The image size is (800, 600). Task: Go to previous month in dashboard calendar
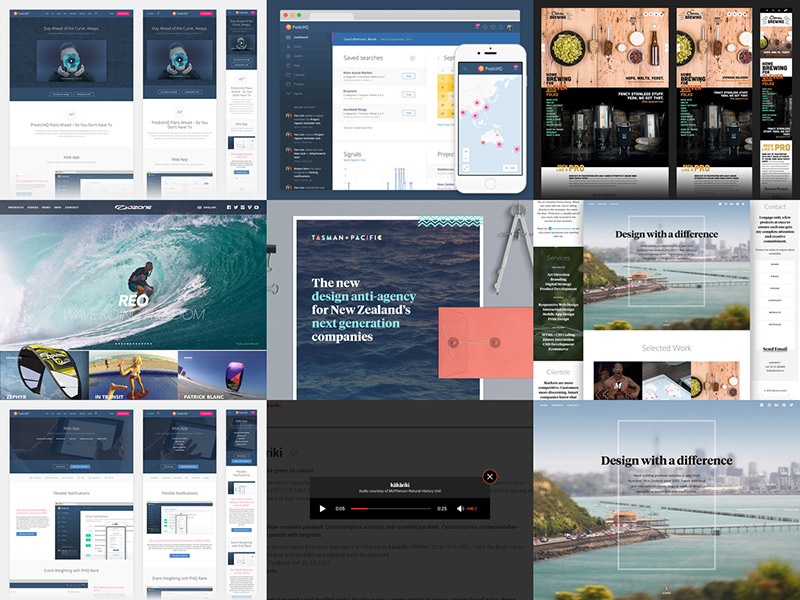pos(439,58)
